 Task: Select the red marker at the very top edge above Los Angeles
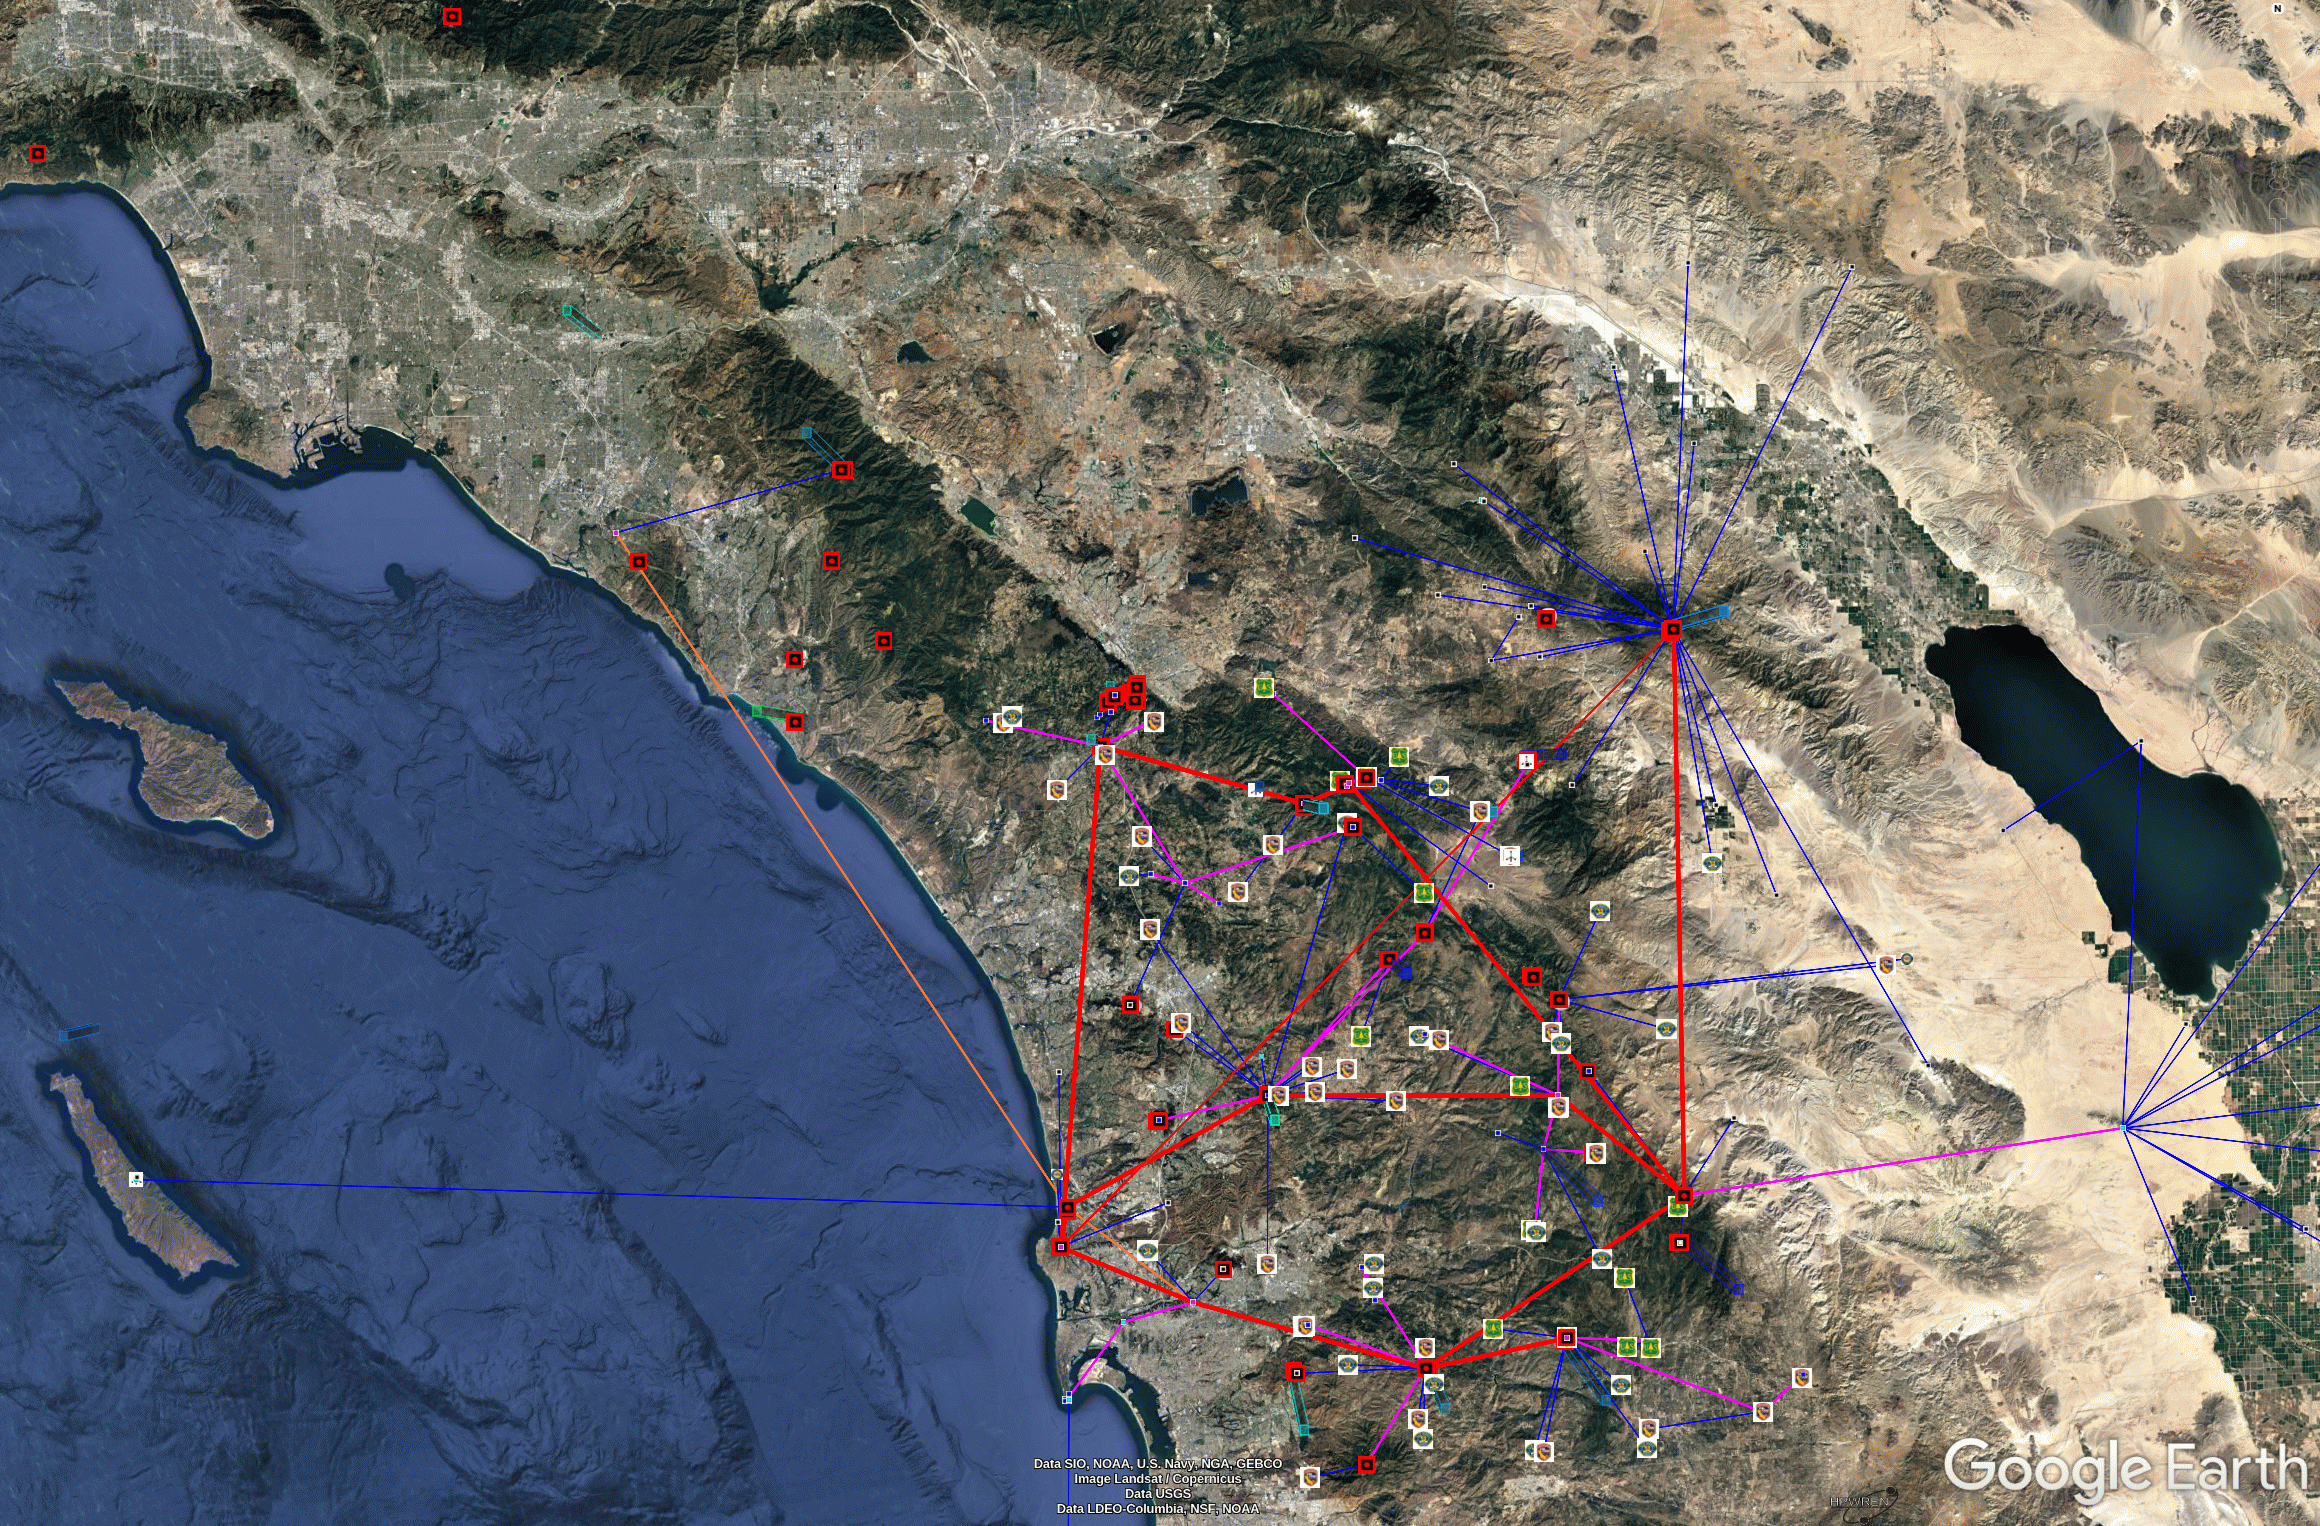(451, 16)
